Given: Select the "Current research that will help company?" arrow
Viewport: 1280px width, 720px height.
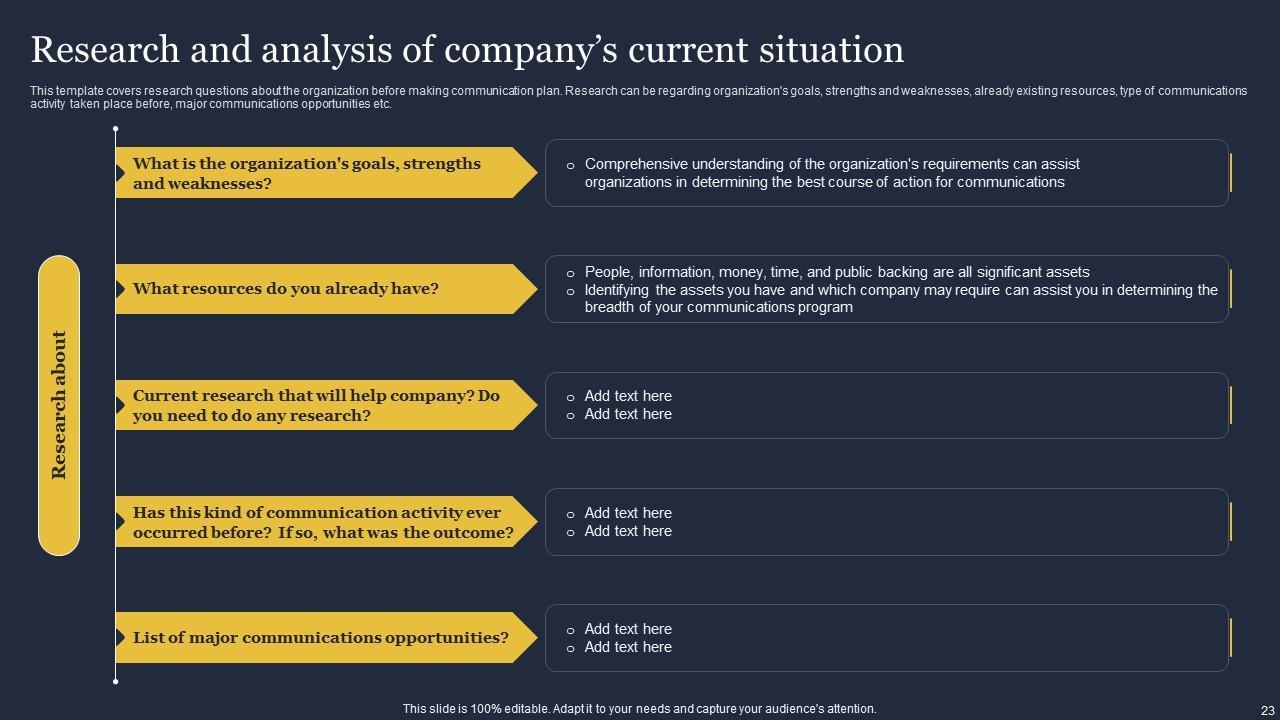Looking at the screenshot, I should click(x=320, y=405).
